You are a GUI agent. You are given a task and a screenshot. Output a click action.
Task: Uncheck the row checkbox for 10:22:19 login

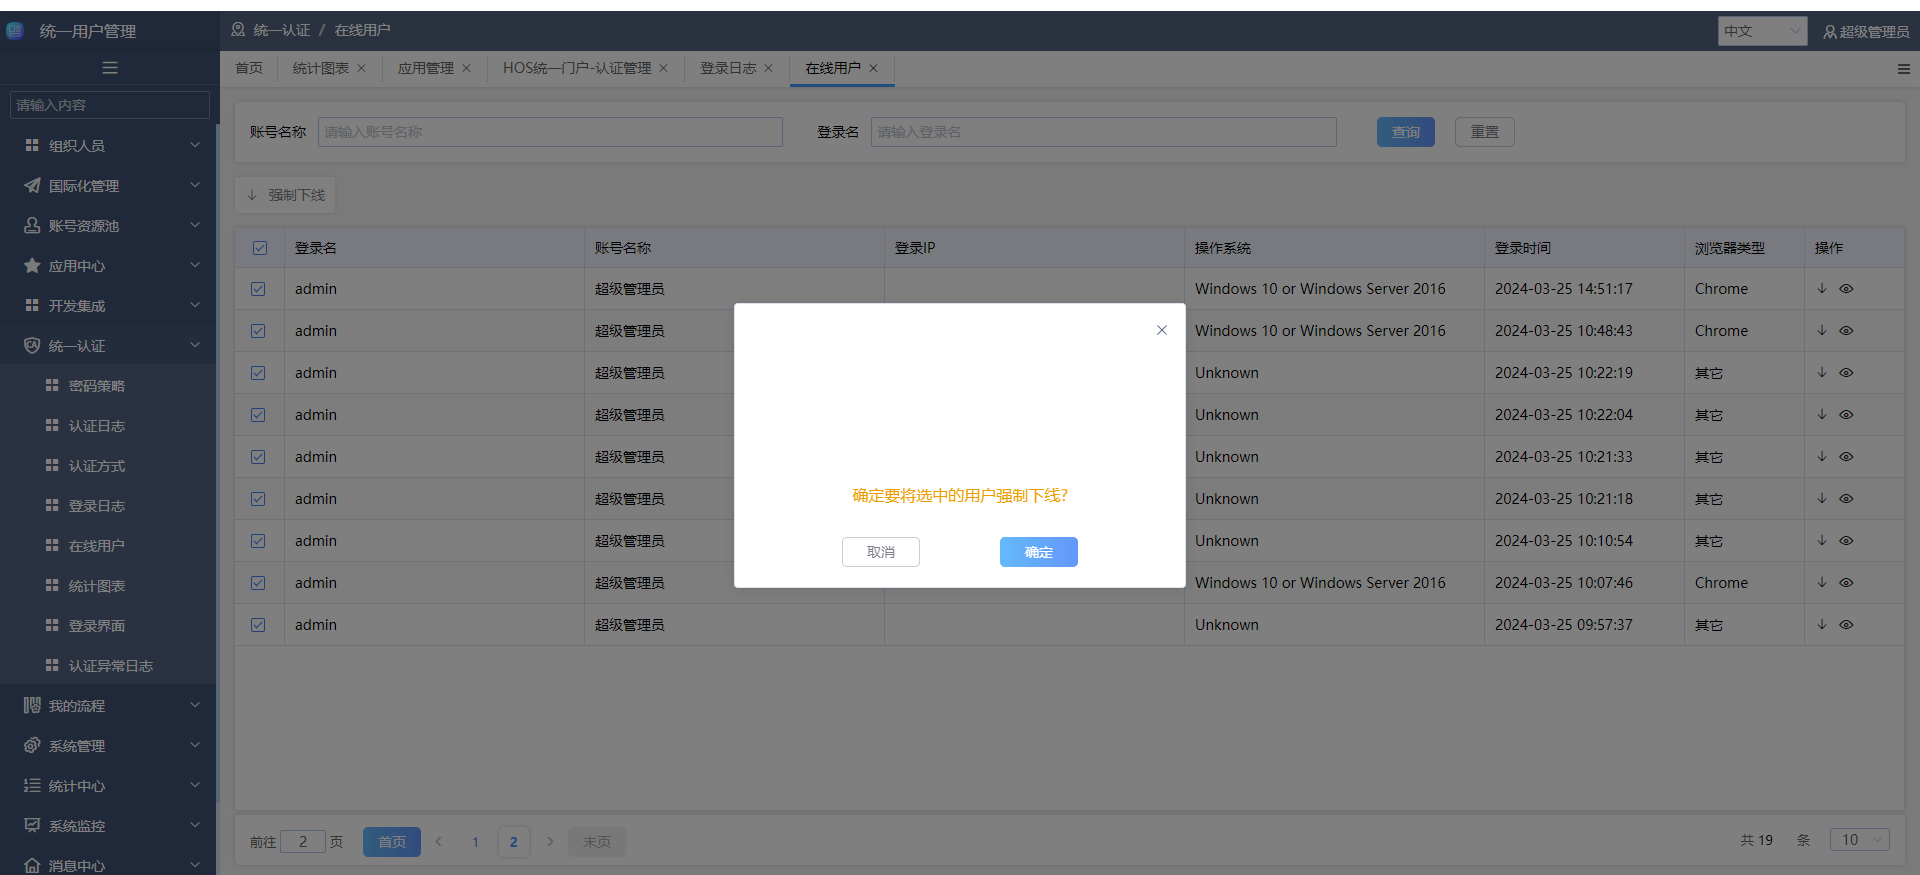(258, 373)
